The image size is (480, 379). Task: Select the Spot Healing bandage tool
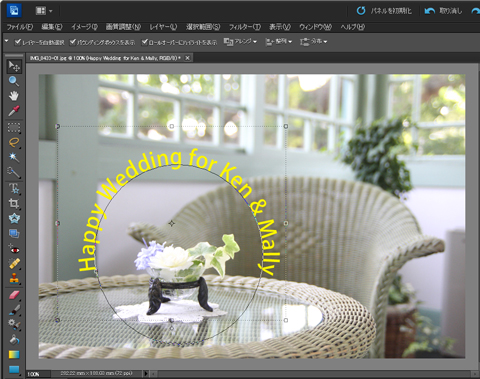coord(14,263)
